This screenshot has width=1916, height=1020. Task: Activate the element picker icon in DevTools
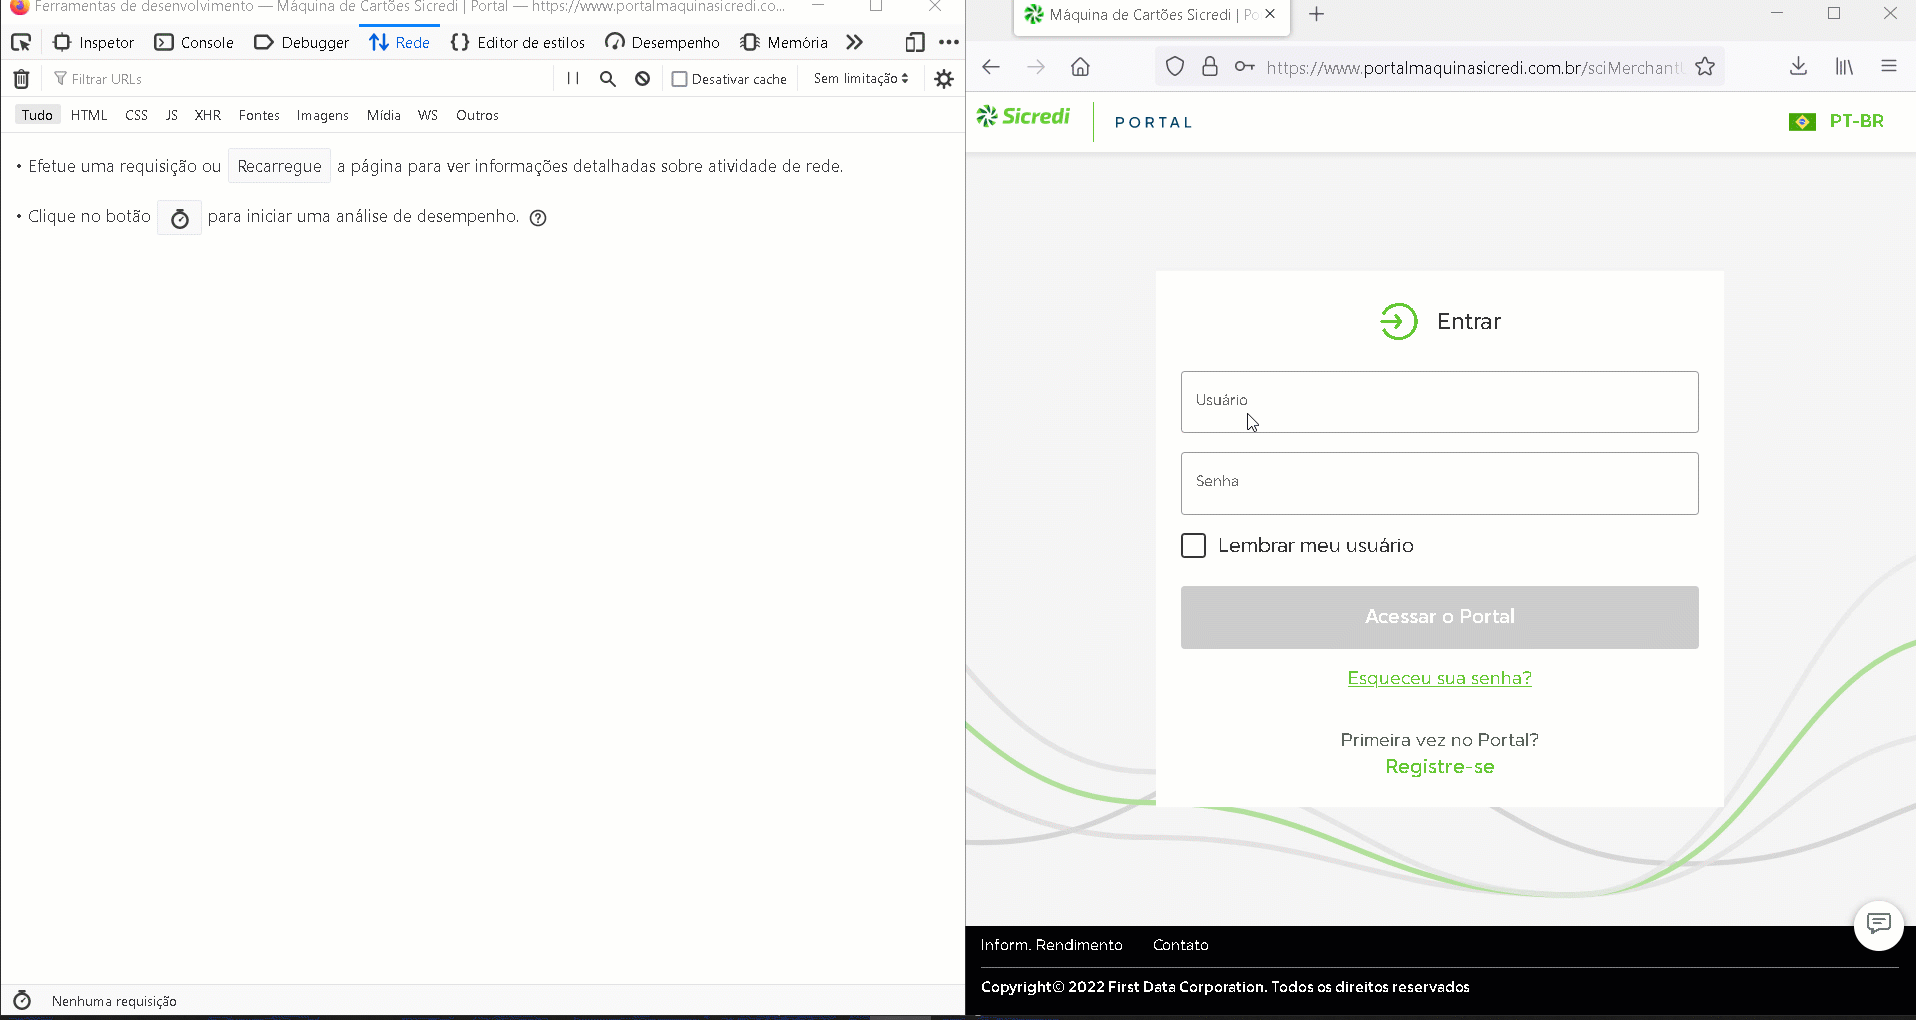(21, 43)
